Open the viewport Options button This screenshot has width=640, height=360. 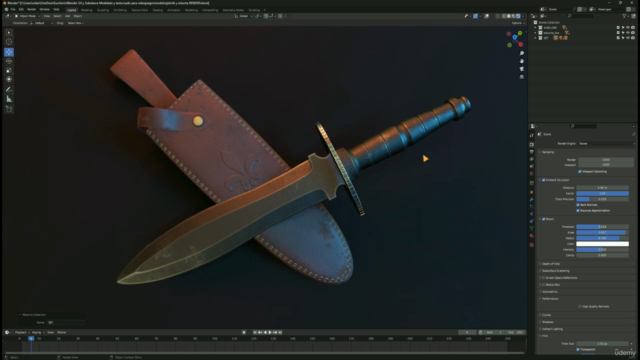point(517,23)
